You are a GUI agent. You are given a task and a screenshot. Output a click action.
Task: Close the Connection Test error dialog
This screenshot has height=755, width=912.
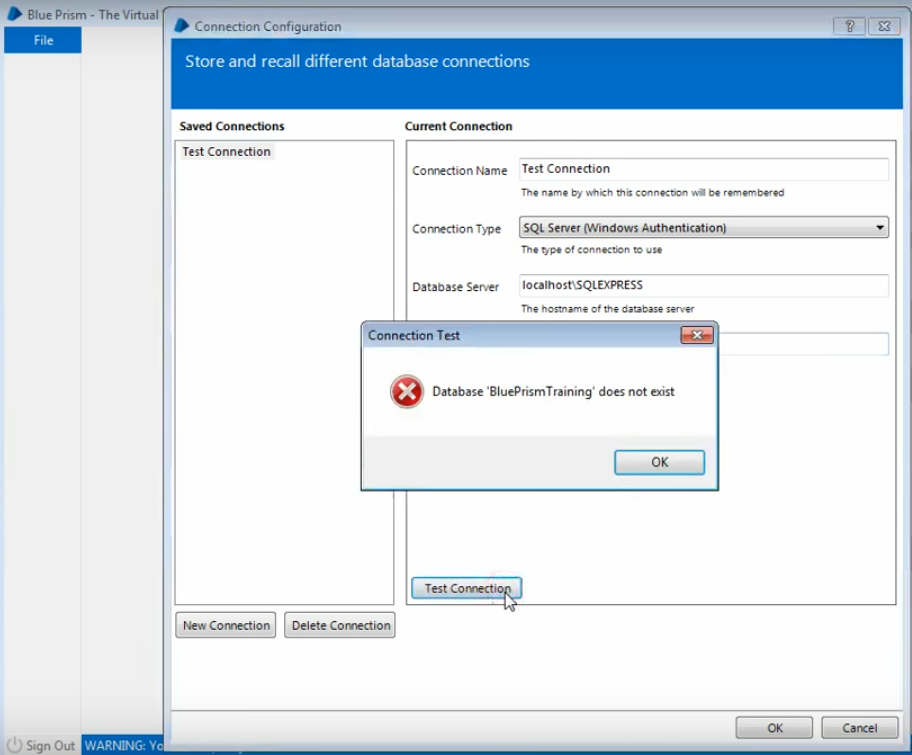pos(697,335)
